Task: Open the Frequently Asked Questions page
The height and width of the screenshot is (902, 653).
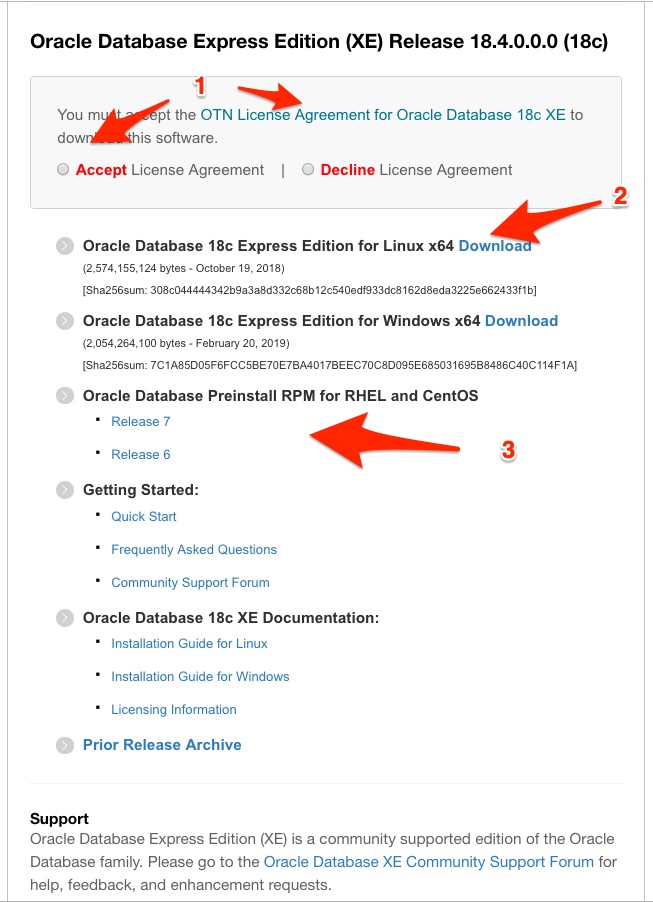Action: [193, 549]
